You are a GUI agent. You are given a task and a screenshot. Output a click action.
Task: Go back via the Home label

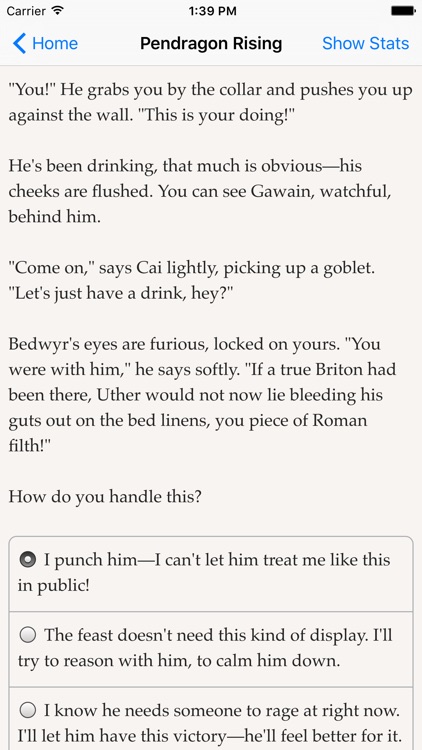[55, 44]
